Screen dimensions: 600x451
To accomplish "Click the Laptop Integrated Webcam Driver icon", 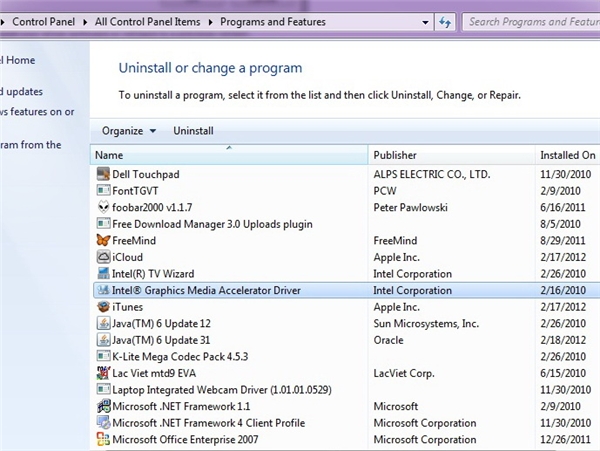I will pos(103,389).
